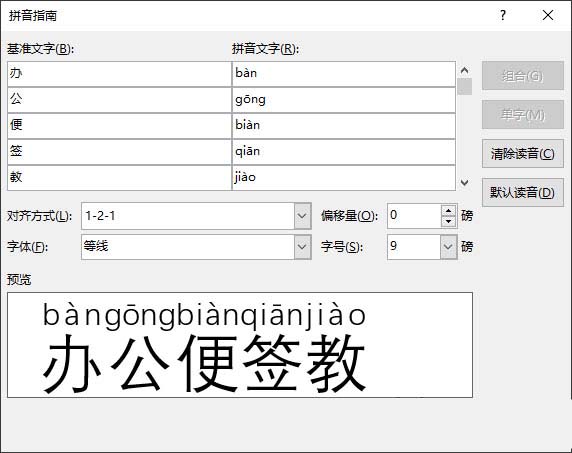Click the 字号 field showing 9
Screen dimensions: 572x453
[x=414, y=247]
